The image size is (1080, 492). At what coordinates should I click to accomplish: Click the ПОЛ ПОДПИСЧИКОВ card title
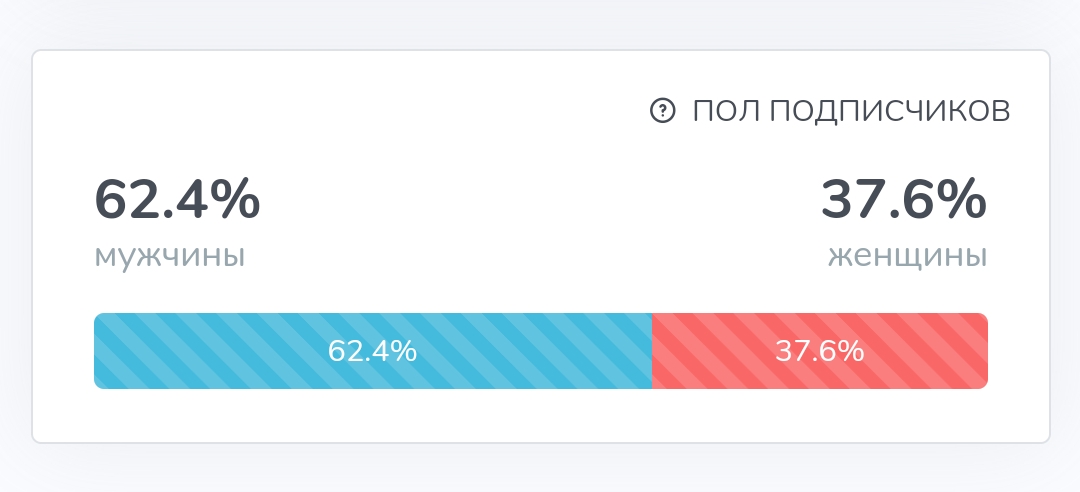pos(851,111)
